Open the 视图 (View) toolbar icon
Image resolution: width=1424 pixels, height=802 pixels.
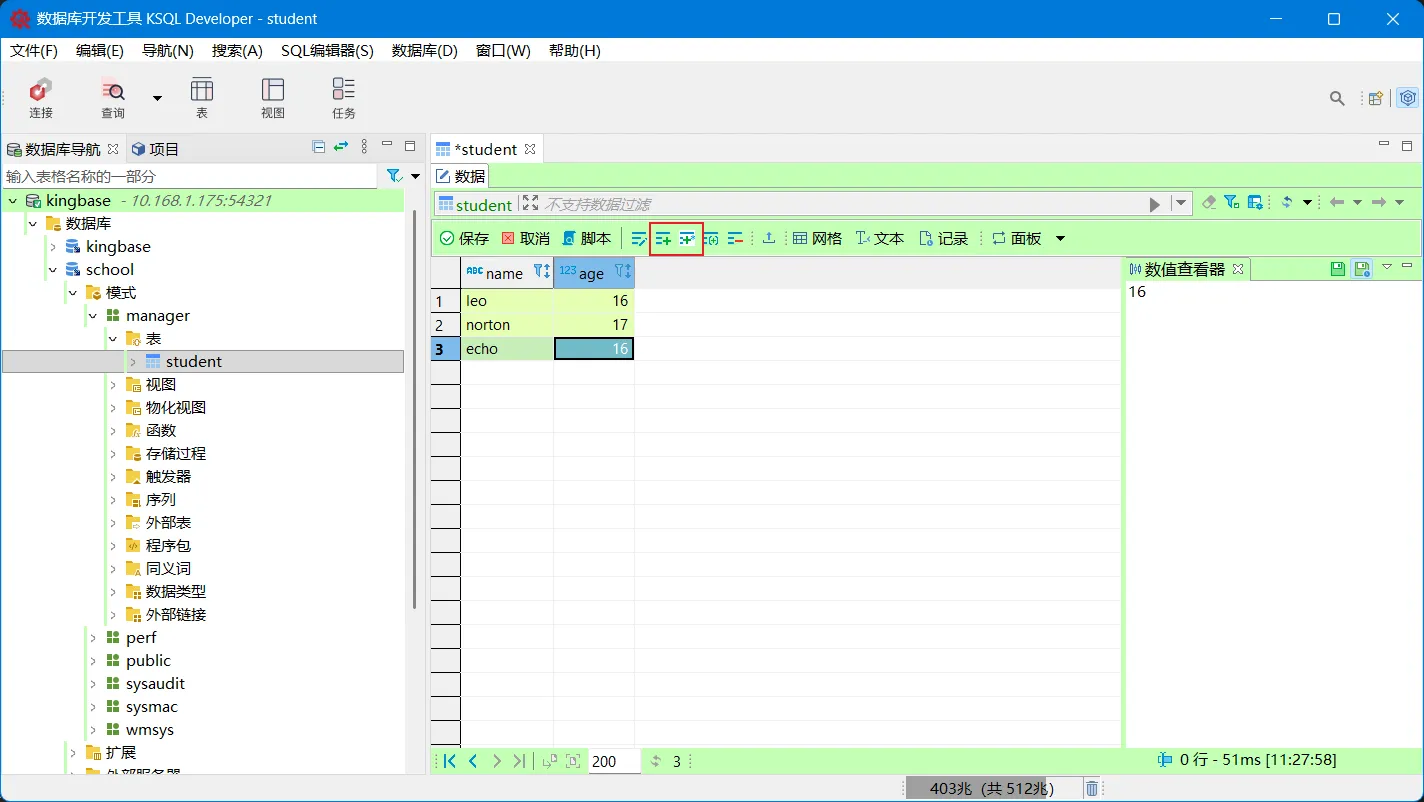tap(272, 97)
